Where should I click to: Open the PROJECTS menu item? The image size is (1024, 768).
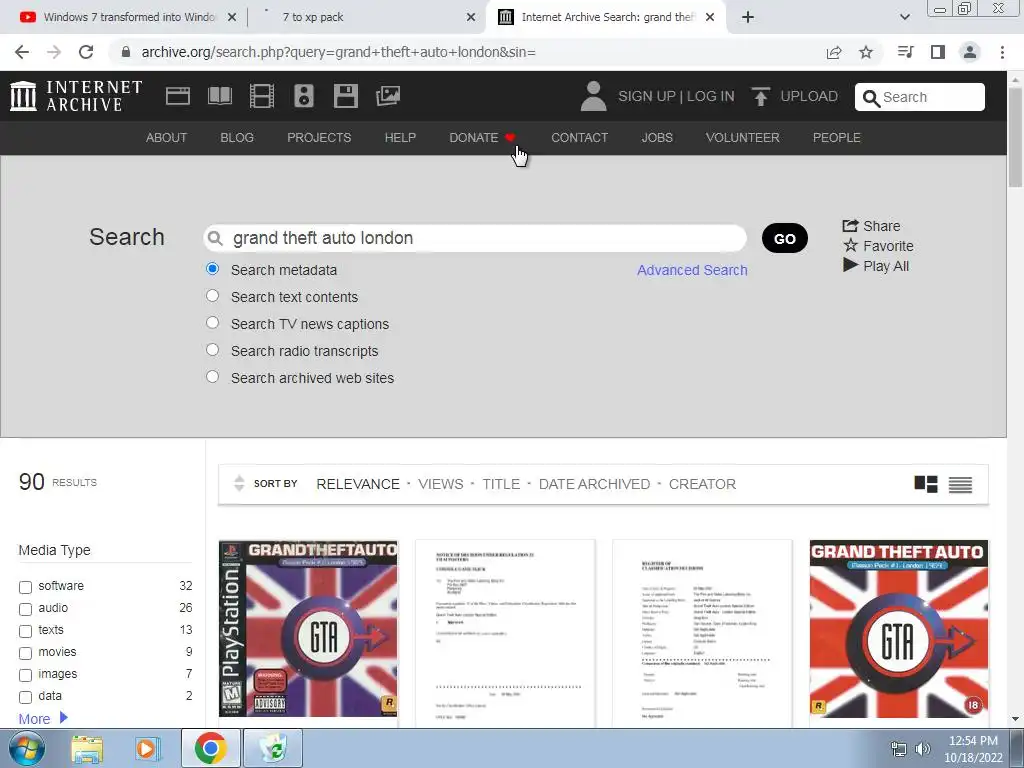[x=319, y=138]
